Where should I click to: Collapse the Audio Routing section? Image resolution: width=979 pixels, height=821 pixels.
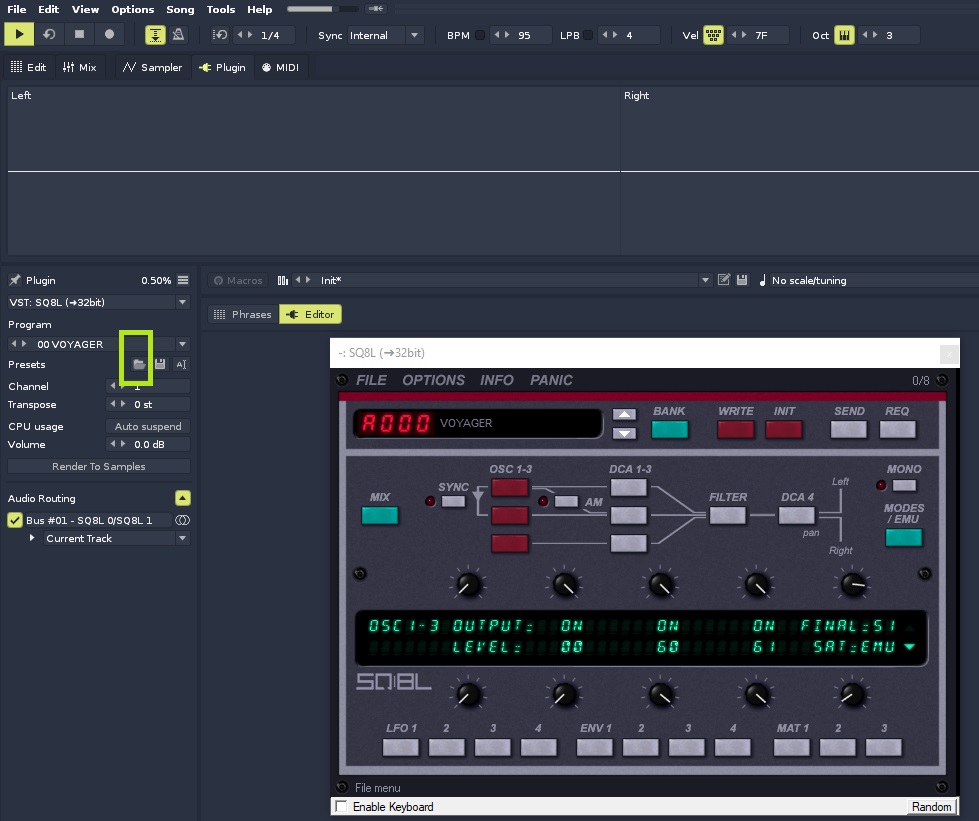tap(182, 498)
